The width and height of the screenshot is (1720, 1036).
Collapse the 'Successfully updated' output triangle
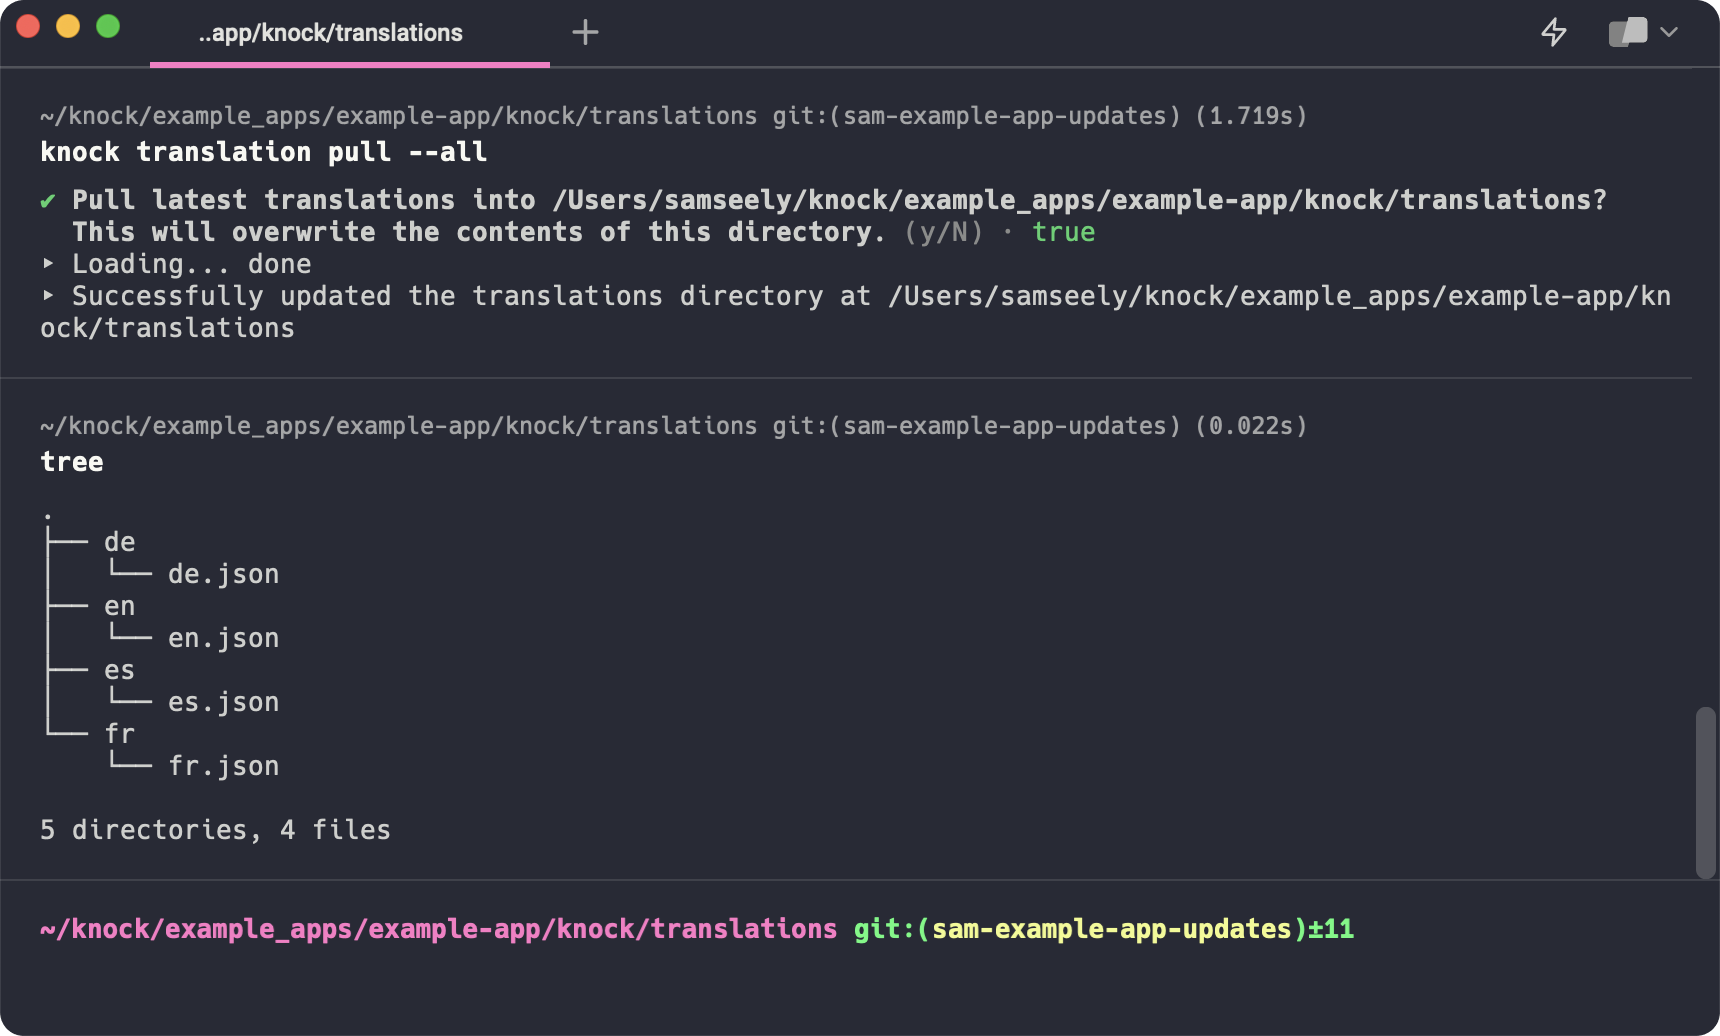46,296
